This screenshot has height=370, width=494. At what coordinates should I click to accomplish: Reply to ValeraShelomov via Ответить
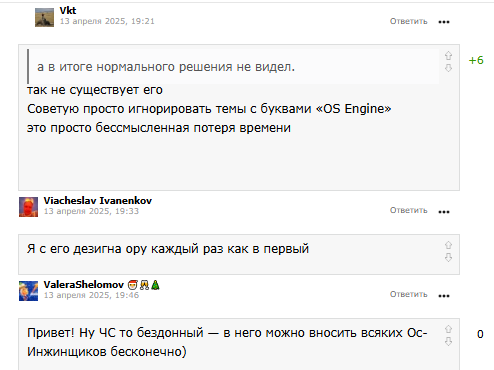[x=409, y=294]
